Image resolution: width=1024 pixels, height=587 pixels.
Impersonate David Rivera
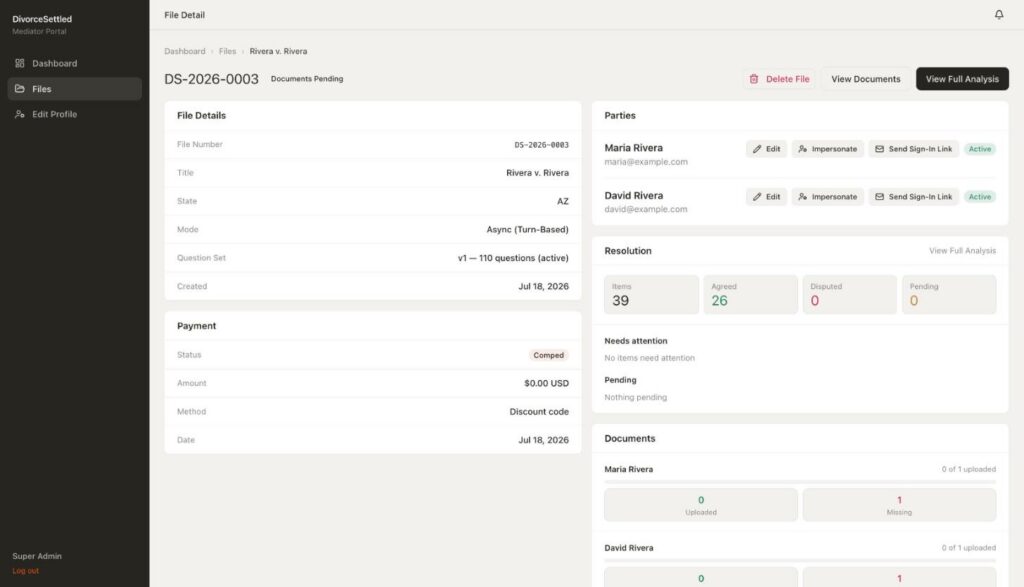tap(827, 197)
